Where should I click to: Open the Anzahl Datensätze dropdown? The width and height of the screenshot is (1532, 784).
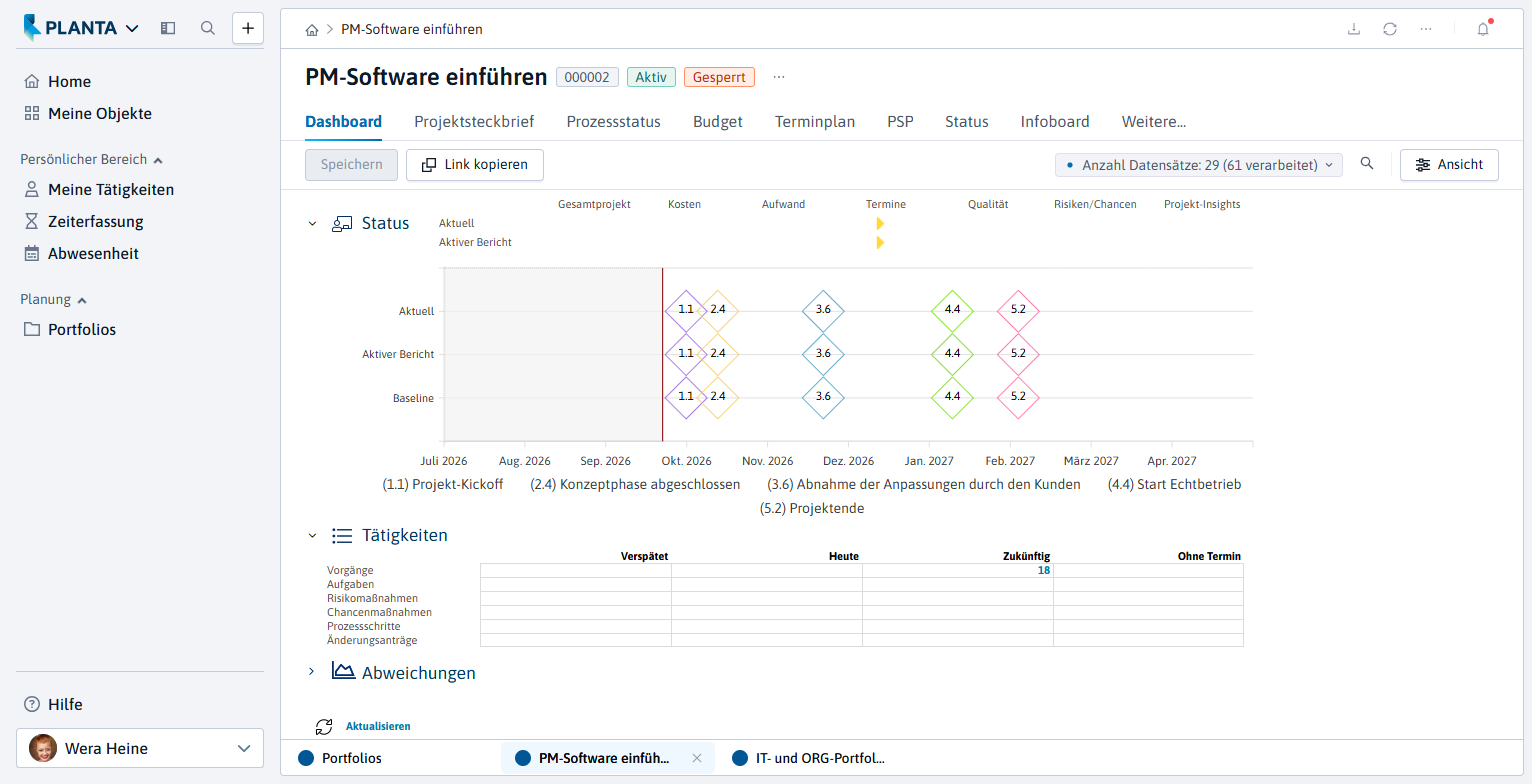pos(1198,165)
